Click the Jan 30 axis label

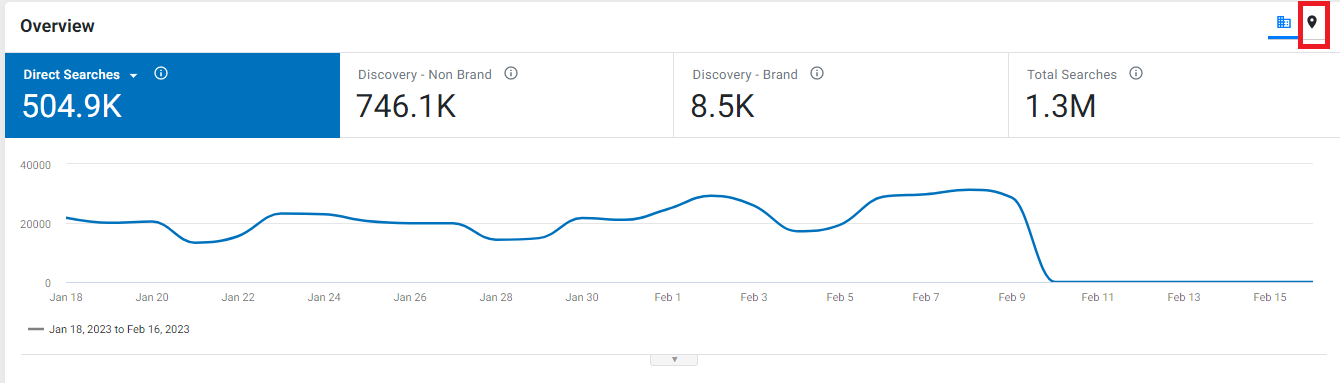[582, 297]
